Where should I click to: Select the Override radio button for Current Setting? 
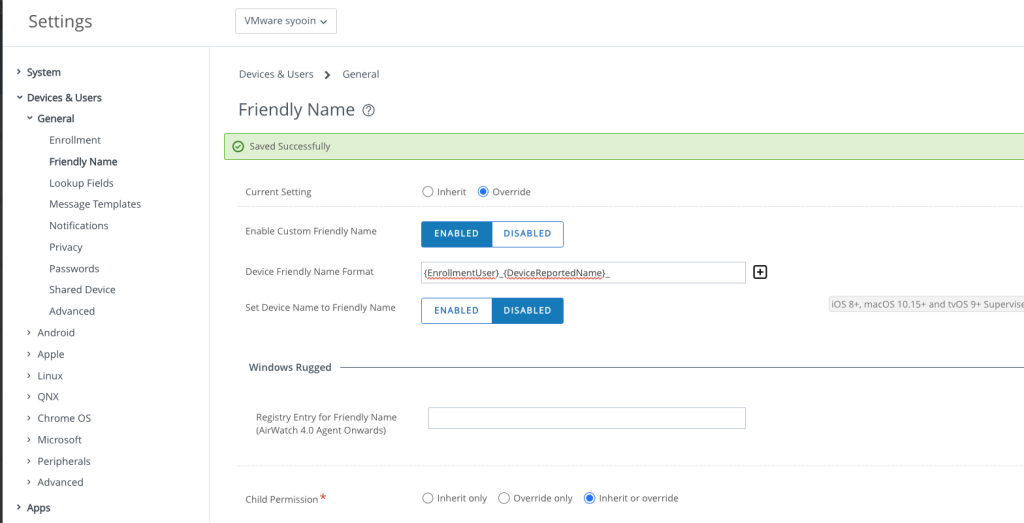click(484, 192)
